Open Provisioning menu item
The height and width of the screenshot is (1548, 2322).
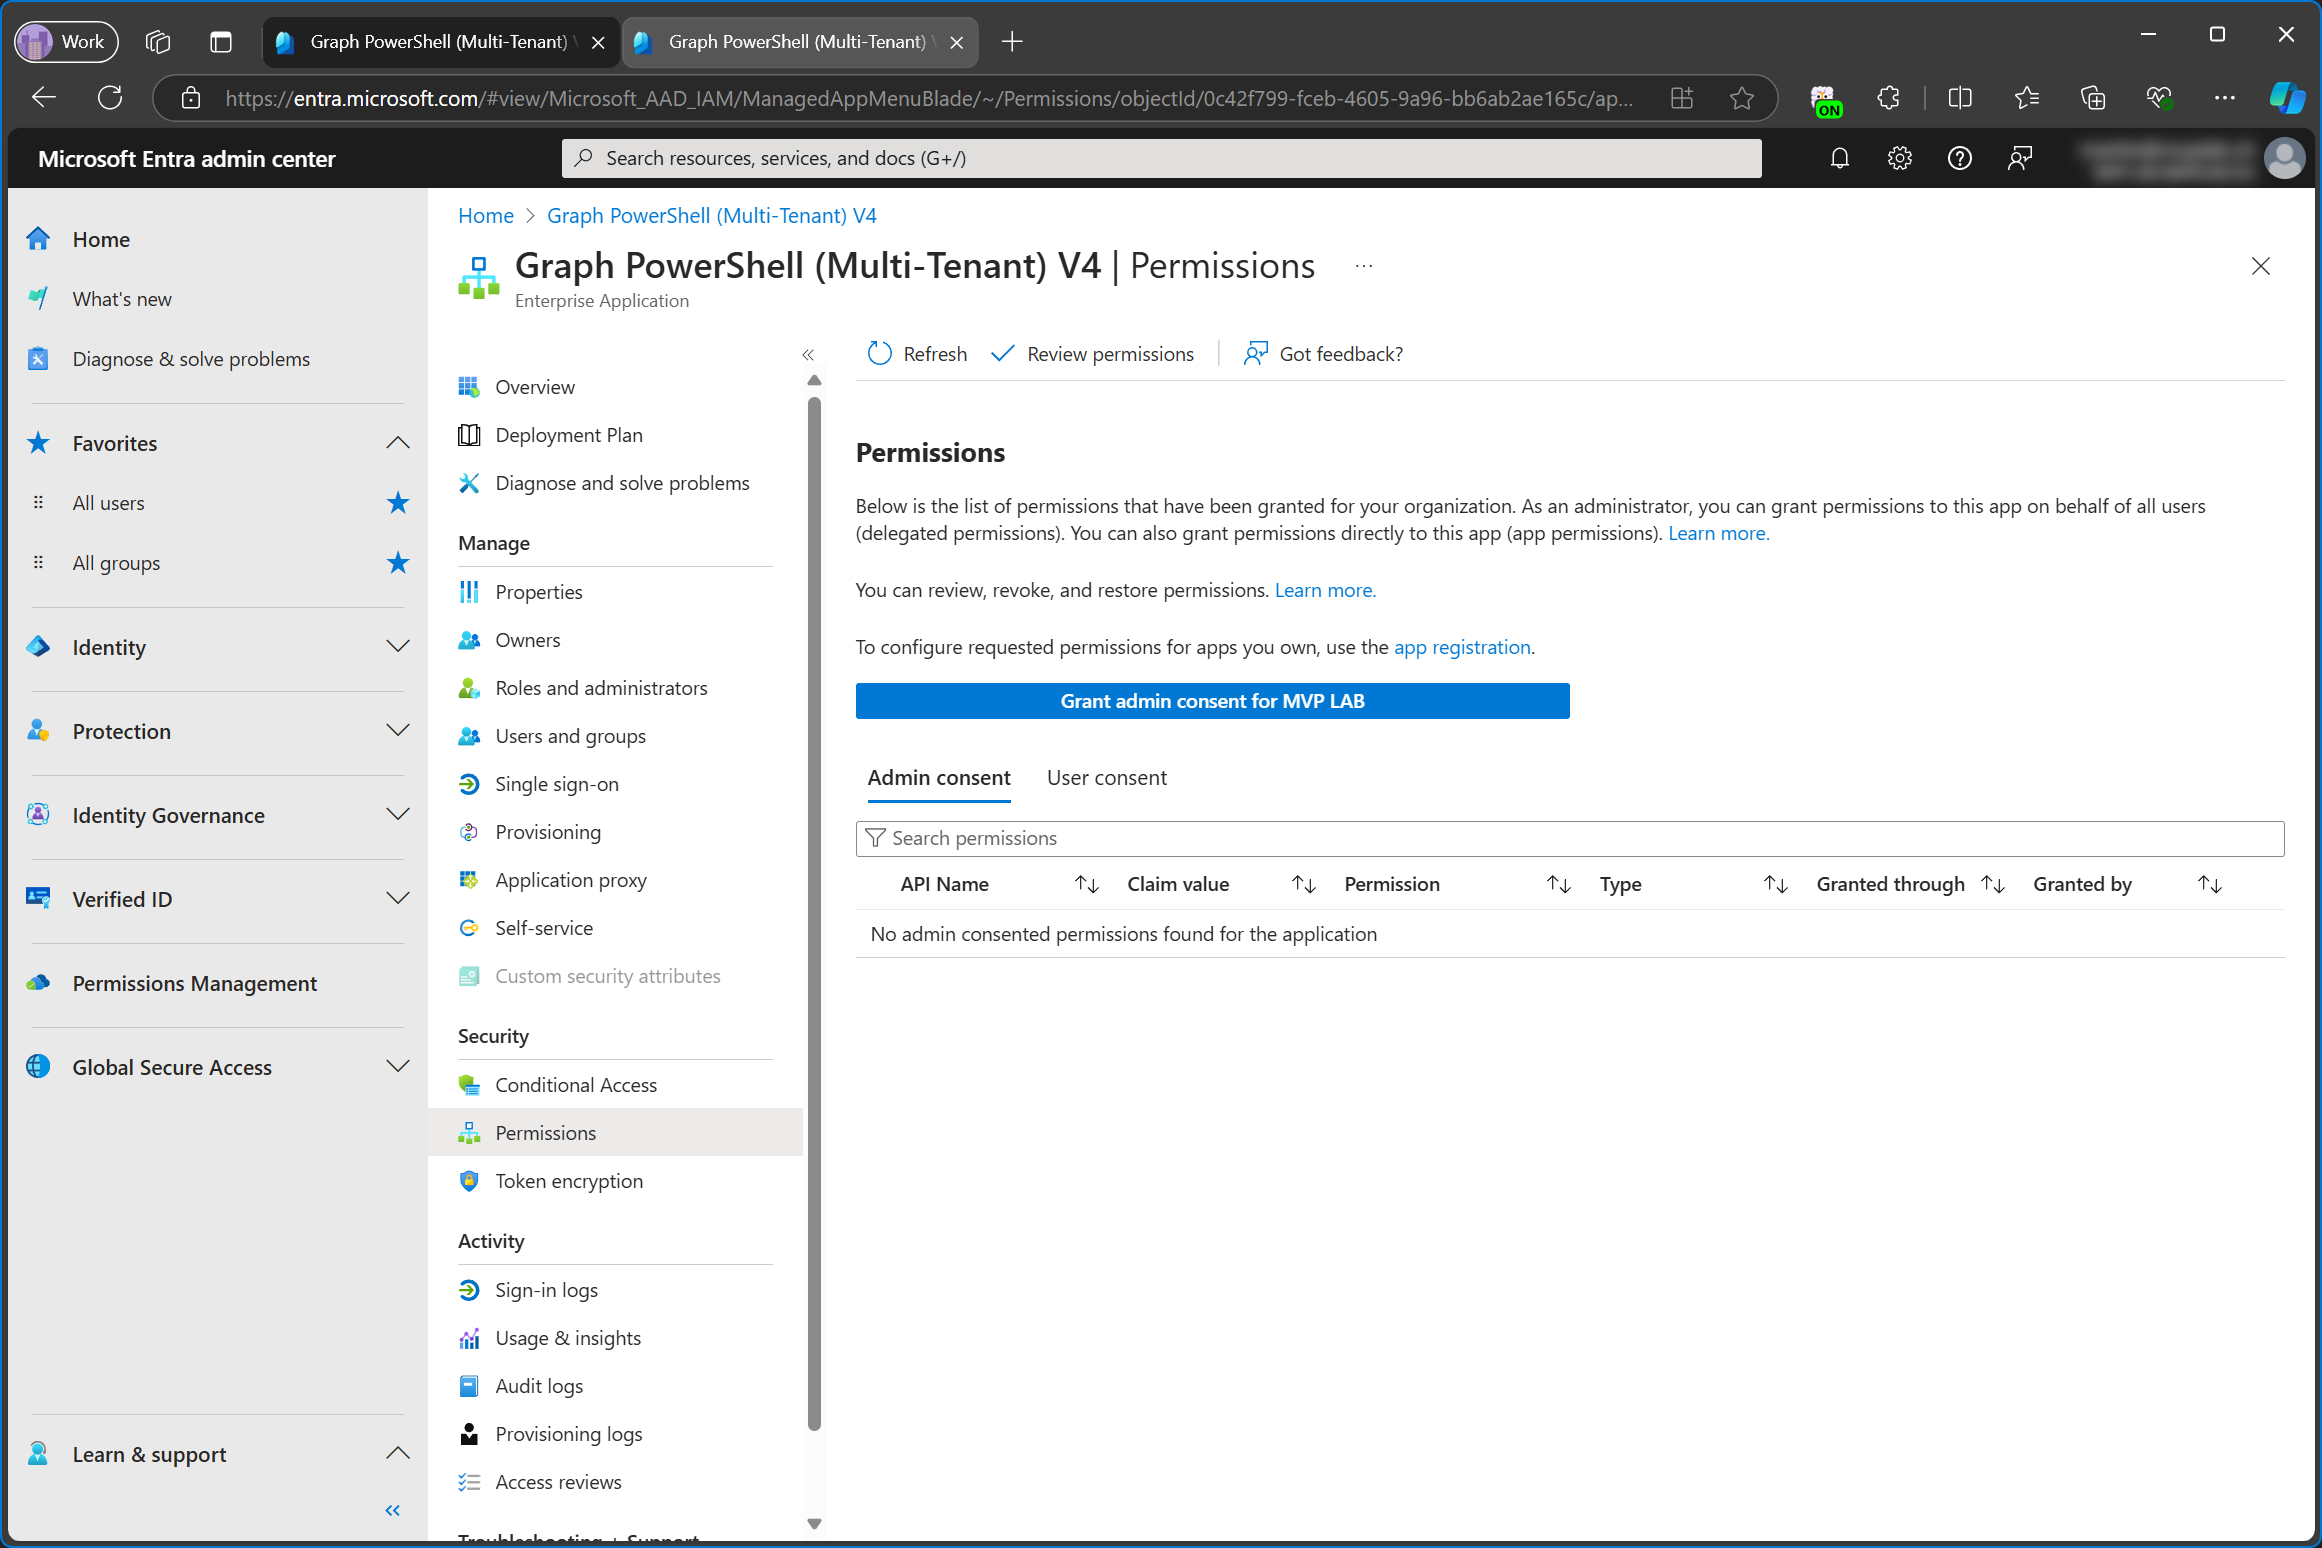pyautogui.click(x=547, y=832)
